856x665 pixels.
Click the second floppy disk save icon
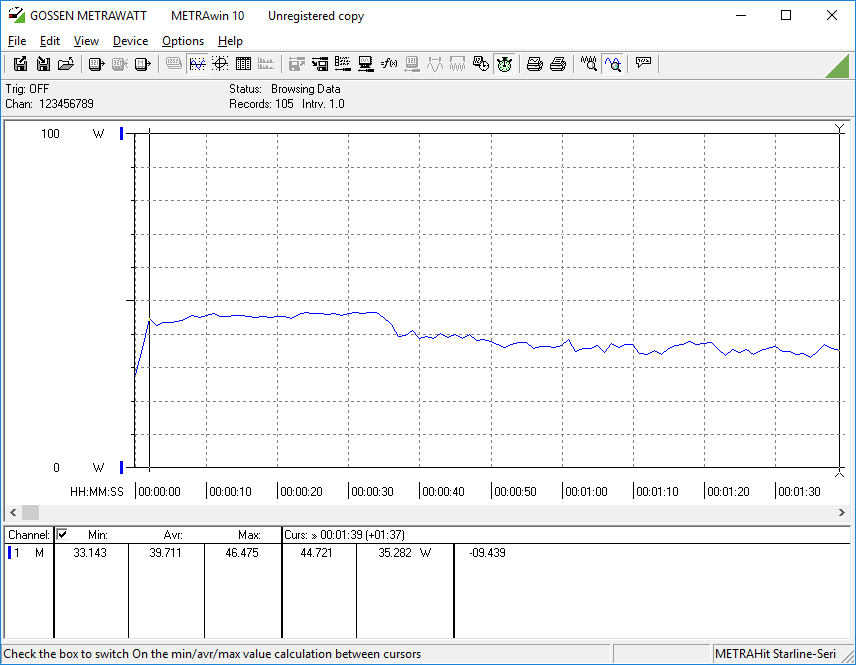coord(43,64)
